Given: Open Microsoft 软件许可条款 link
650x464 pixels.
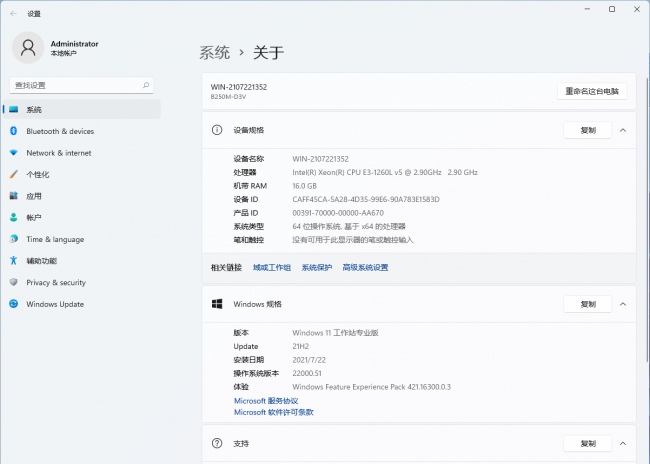Looking at the screenshot, I should [x=274, y=412].
